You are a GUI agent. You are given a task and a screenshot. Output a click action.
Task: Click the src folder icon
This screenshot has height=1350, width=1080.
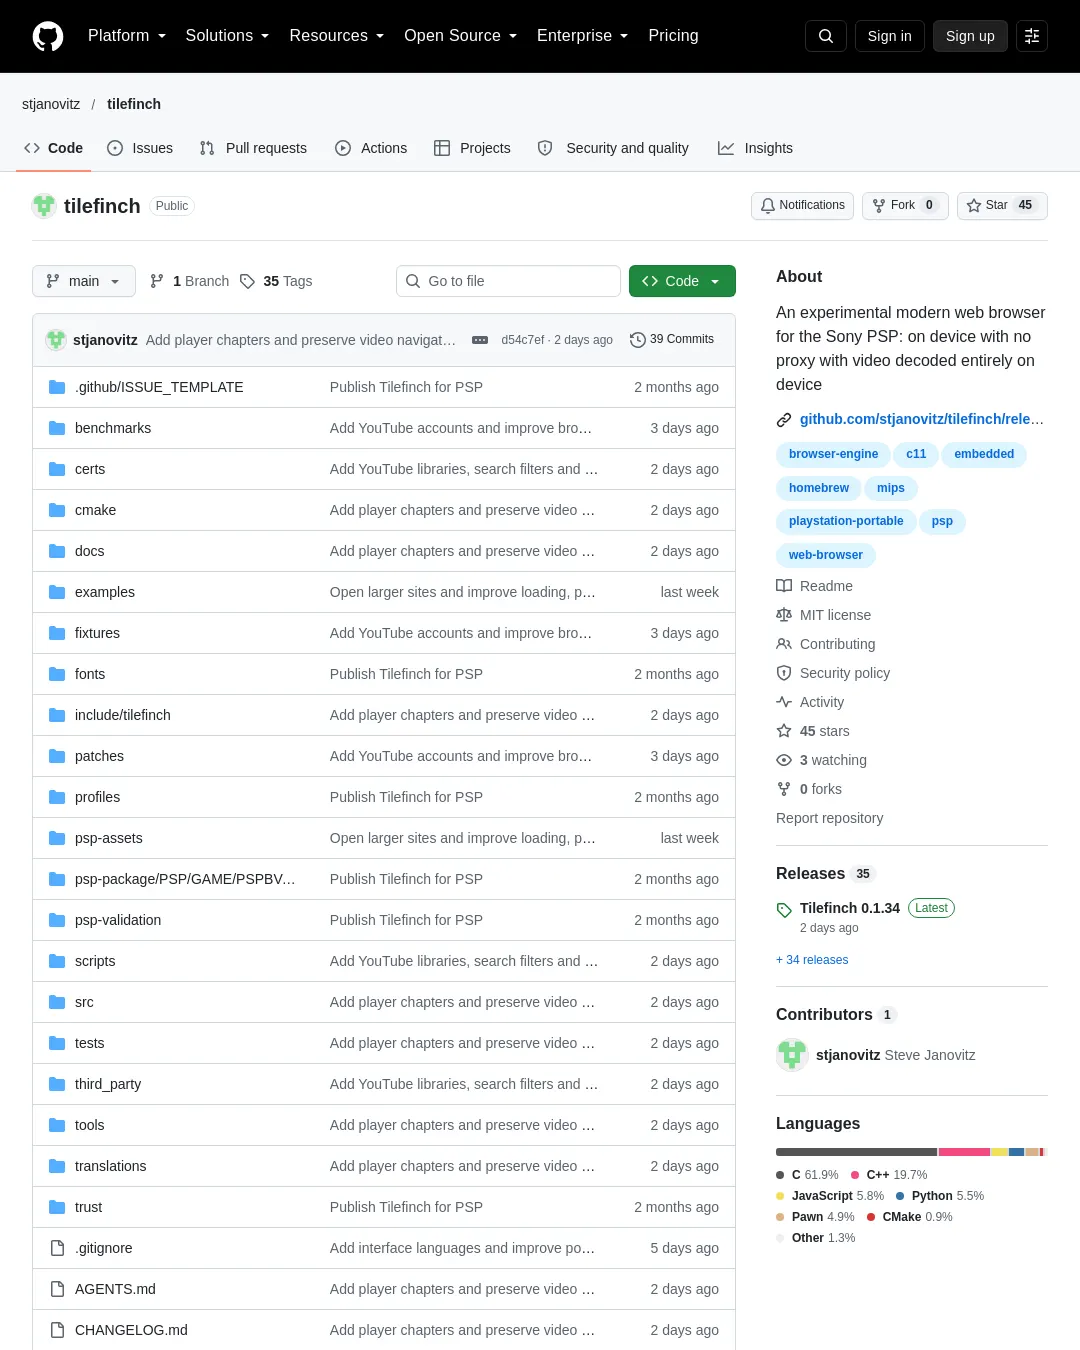tap(57, 1002)
